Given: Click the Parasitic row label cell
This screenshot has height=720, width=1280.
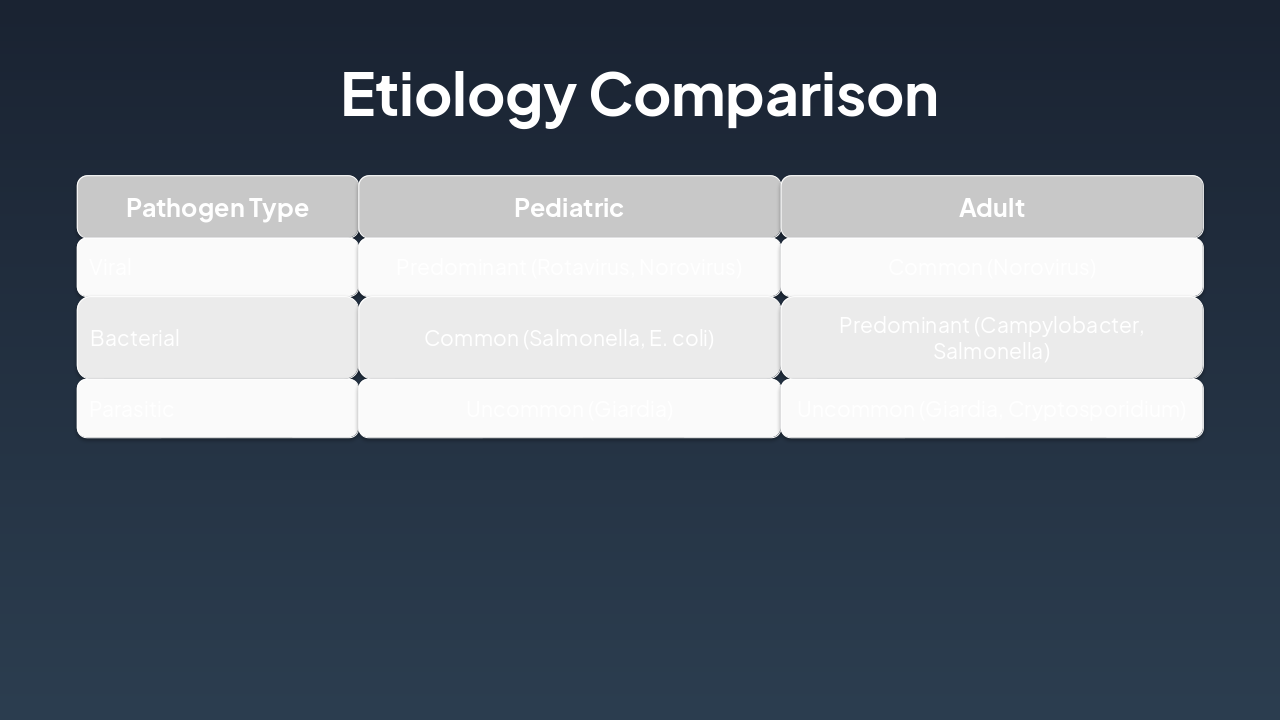Looking at the screenshot, I should (217, 408).
